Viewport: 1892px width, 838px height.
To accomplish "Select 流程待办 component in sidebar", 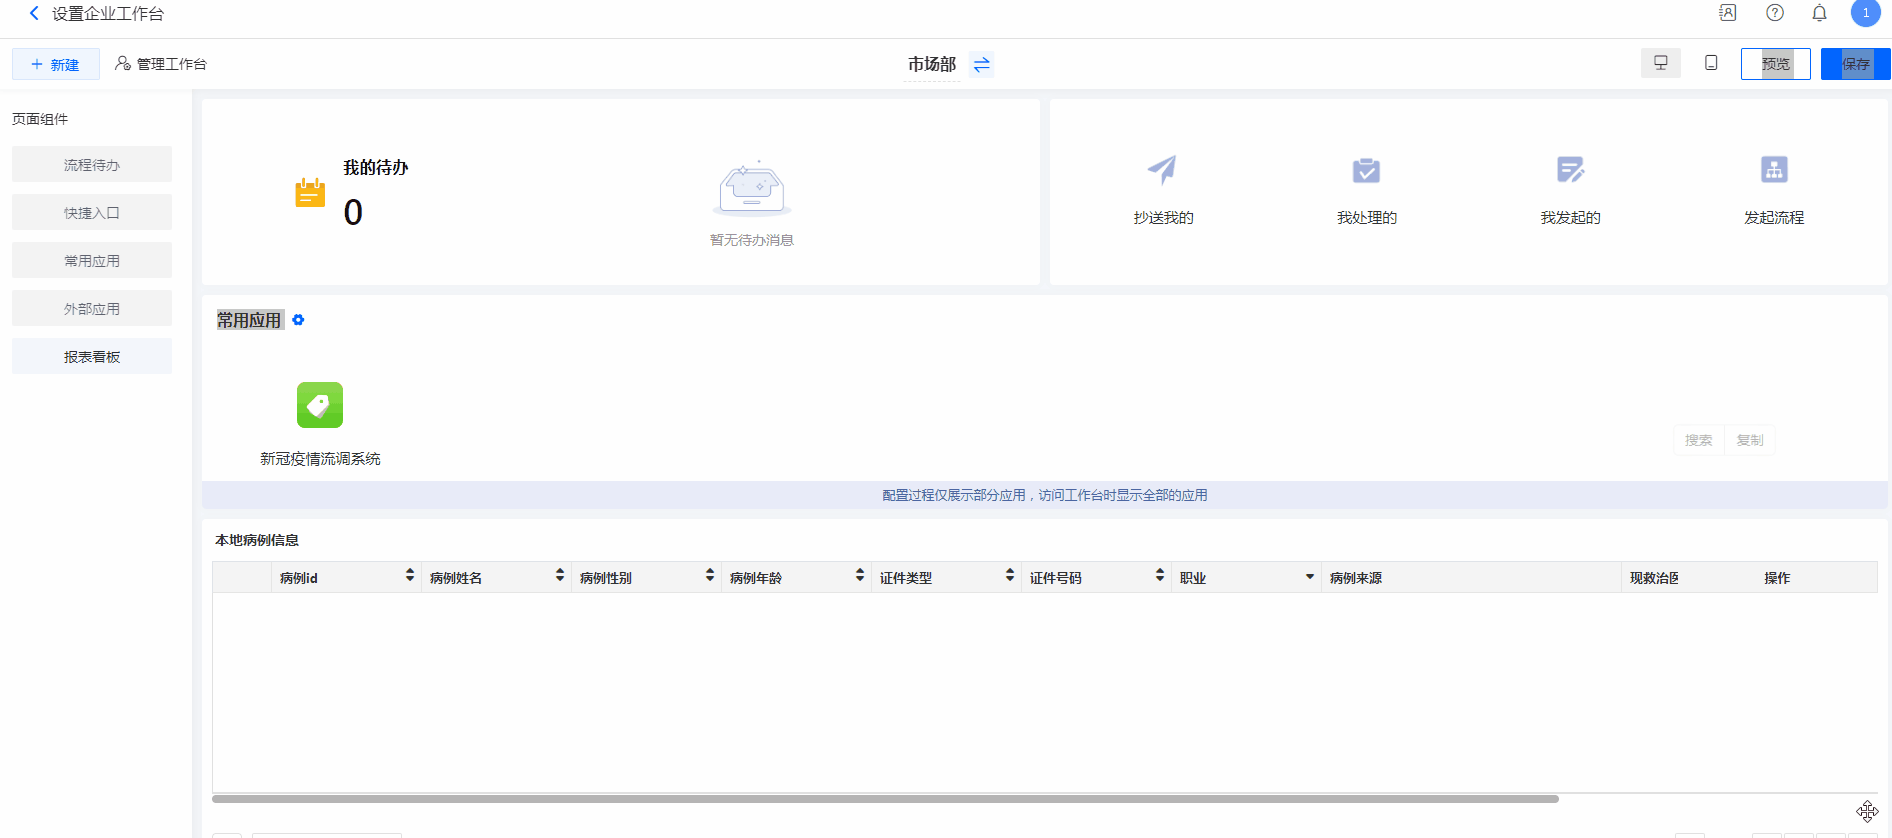I will 92,165.
